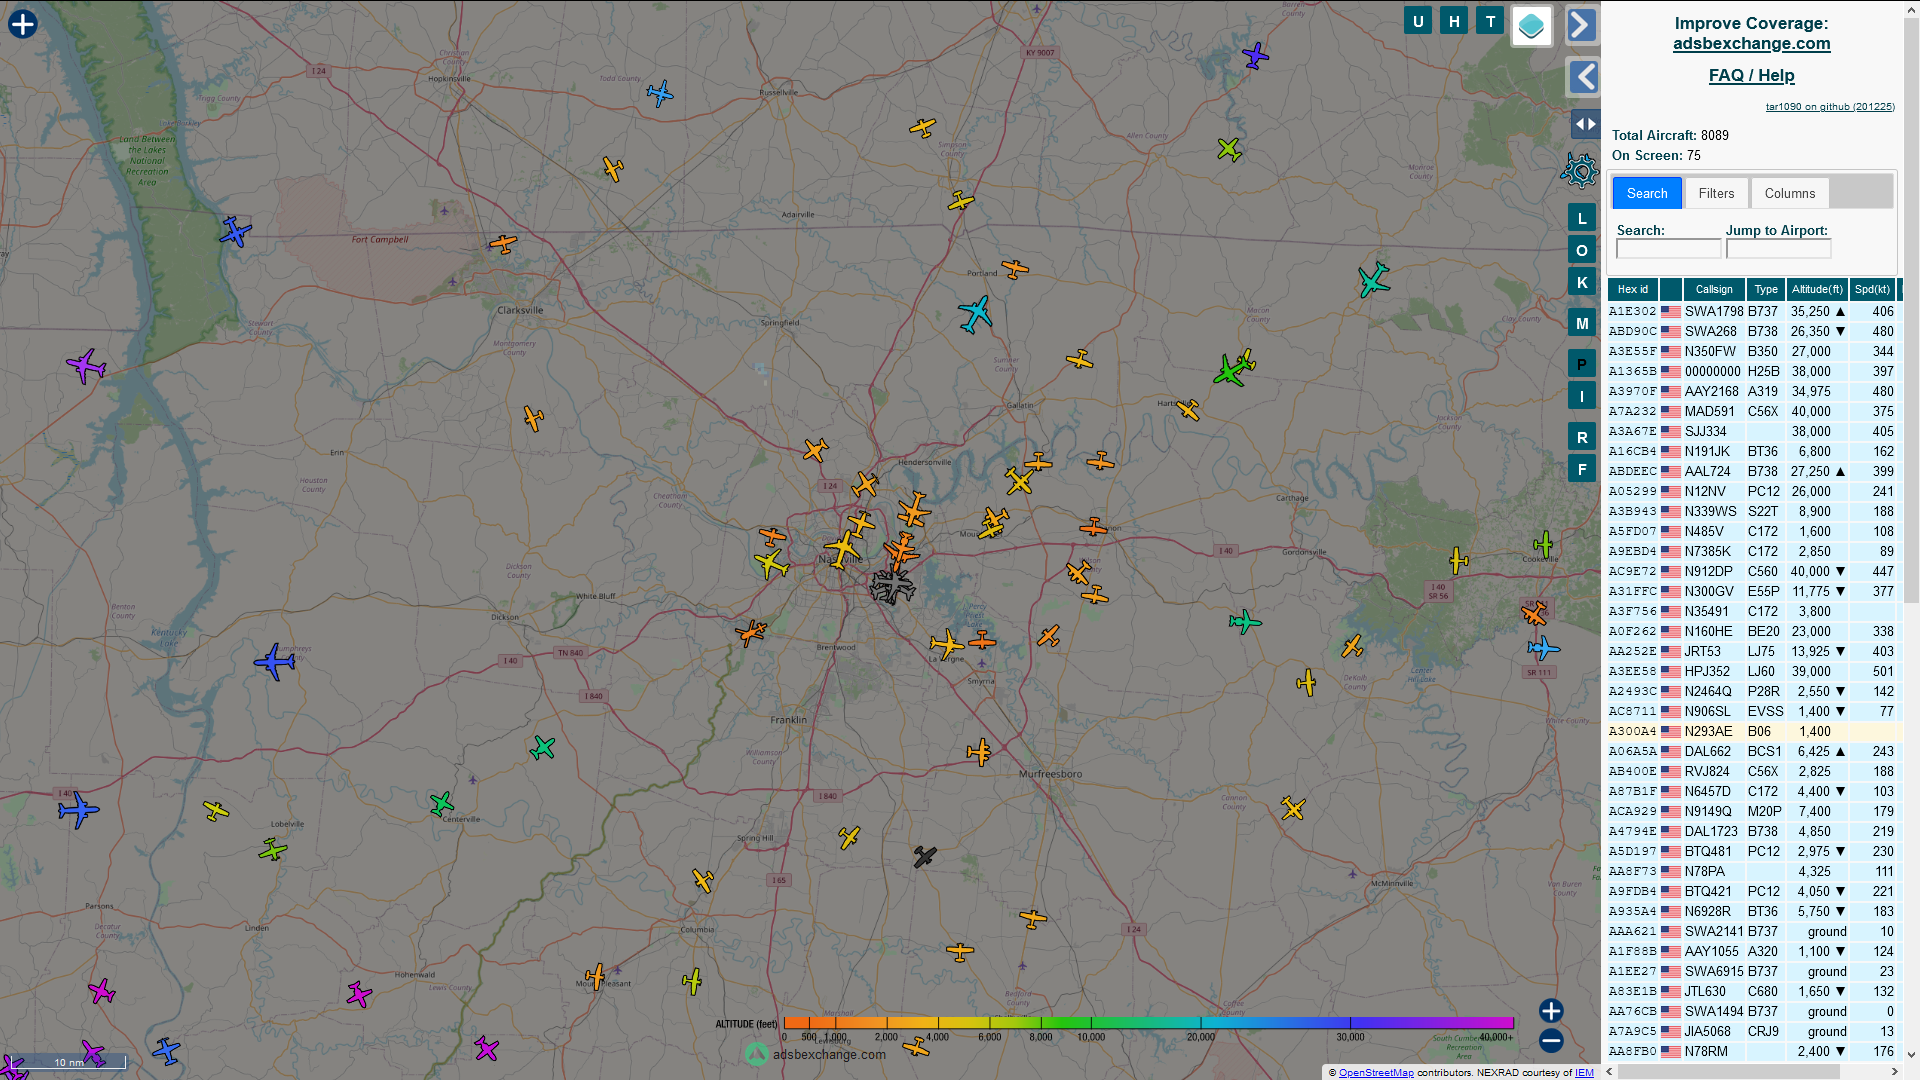This screenshot has height=1080, width=1920.
Task: Open the adsbexchange.com coverage link
Action: pos(1751,43)
